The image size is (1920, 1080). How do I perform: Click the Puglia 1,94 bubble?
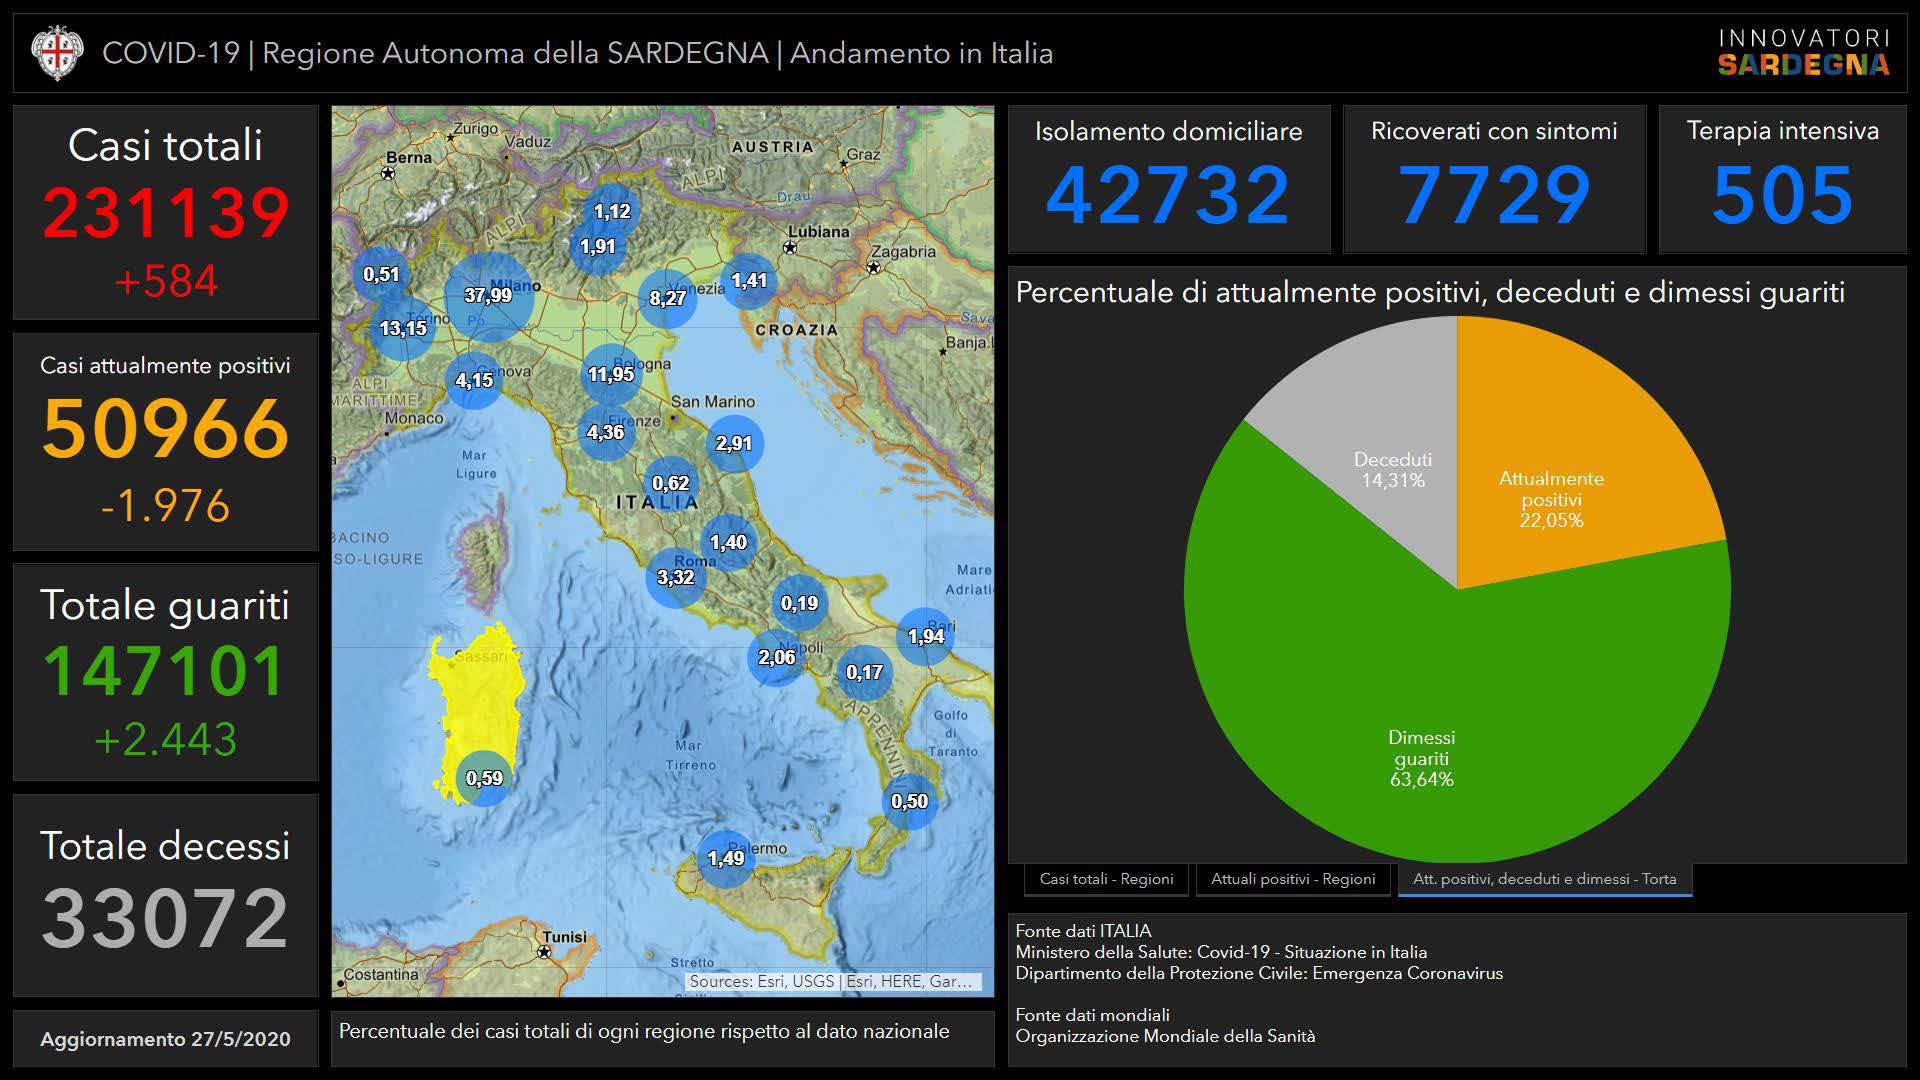tap(926, 636)
